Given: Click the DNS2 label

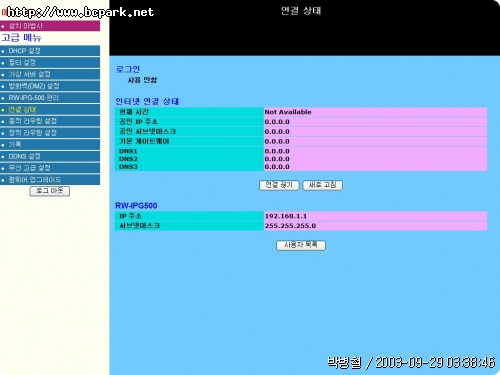Looking at the screenshot, I should tap(128, 159).
